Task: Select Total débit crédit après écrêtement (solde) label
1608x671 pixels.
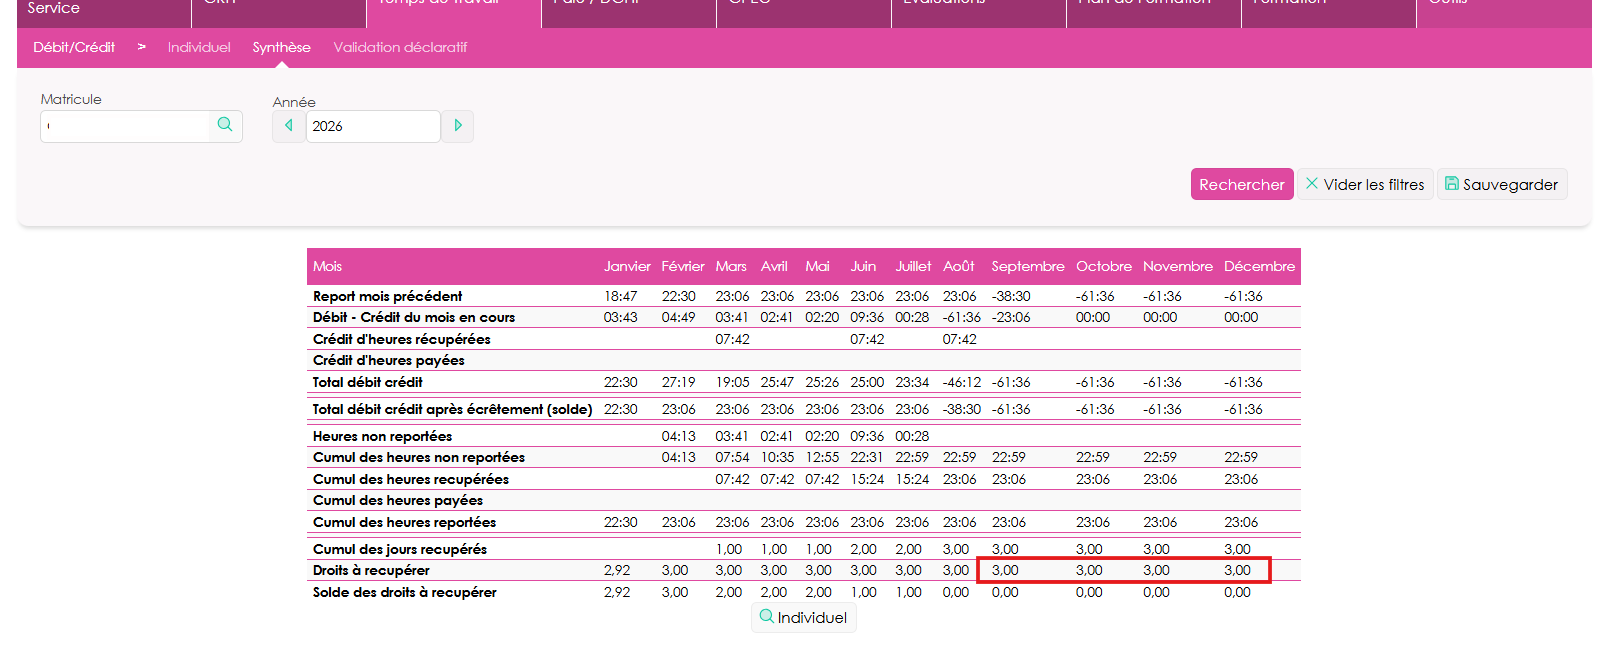Action: point(452,409)
